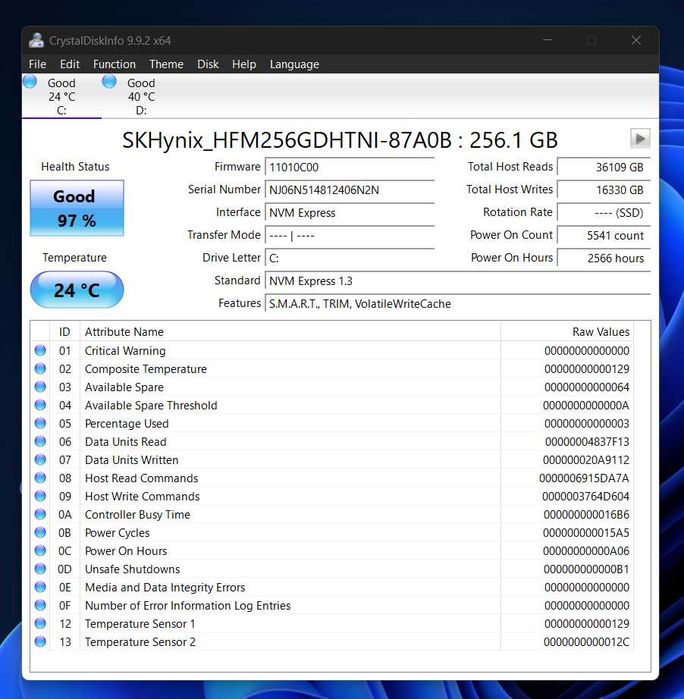Click the Features field

point(458,304)
